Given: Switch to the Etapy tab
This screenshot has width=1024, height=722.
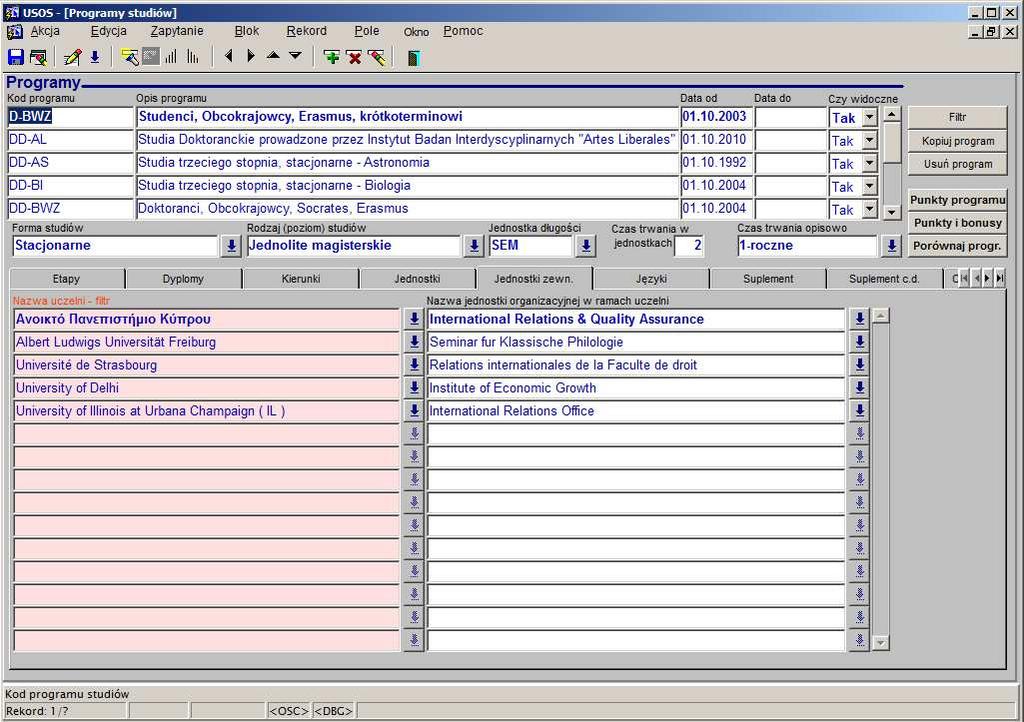Looking at the screenshot, I should pyautogui.click(x=66, y=279).
